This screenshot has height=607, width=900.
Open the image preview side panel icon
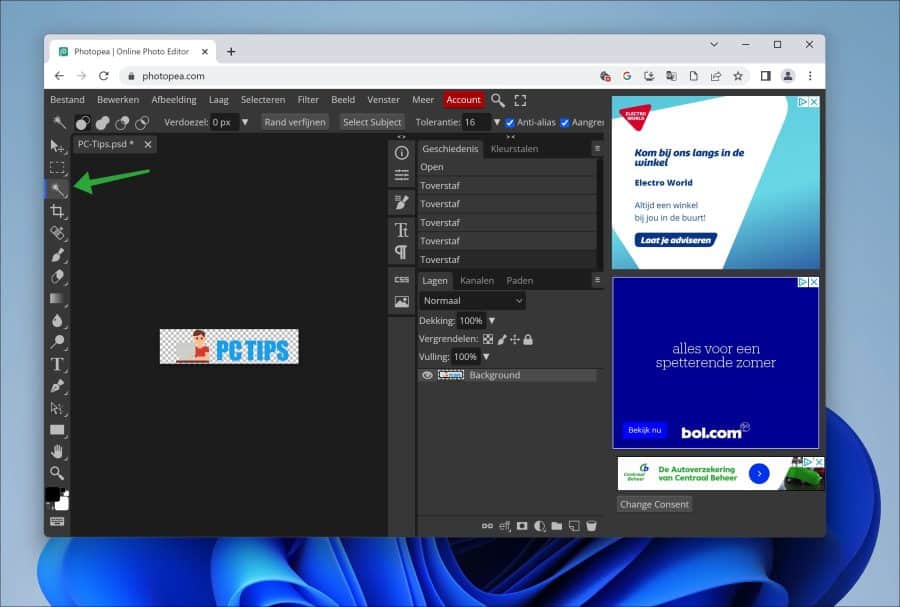click(x=402, y=302)
